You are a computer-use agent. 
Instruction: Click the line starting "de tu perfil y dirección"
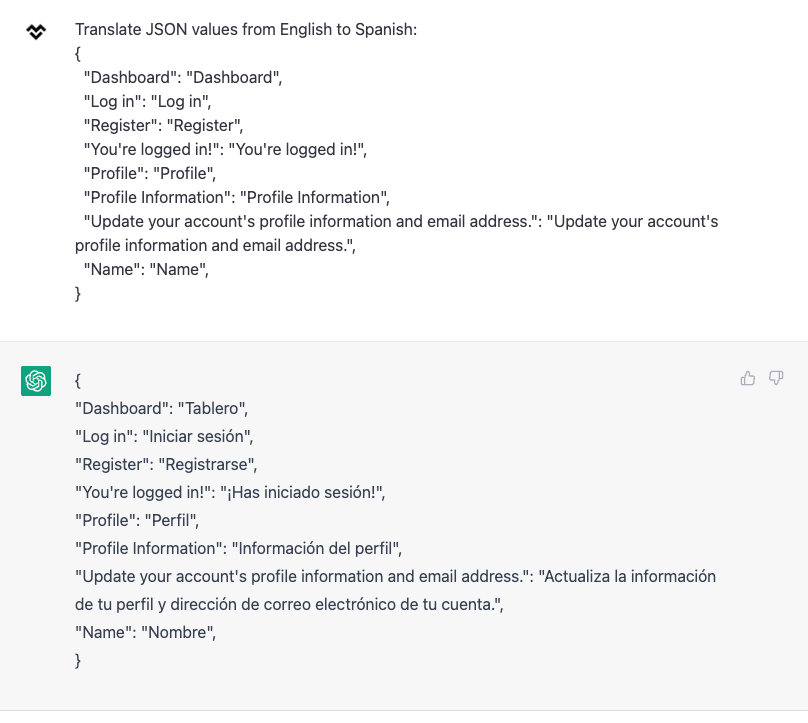289,604
